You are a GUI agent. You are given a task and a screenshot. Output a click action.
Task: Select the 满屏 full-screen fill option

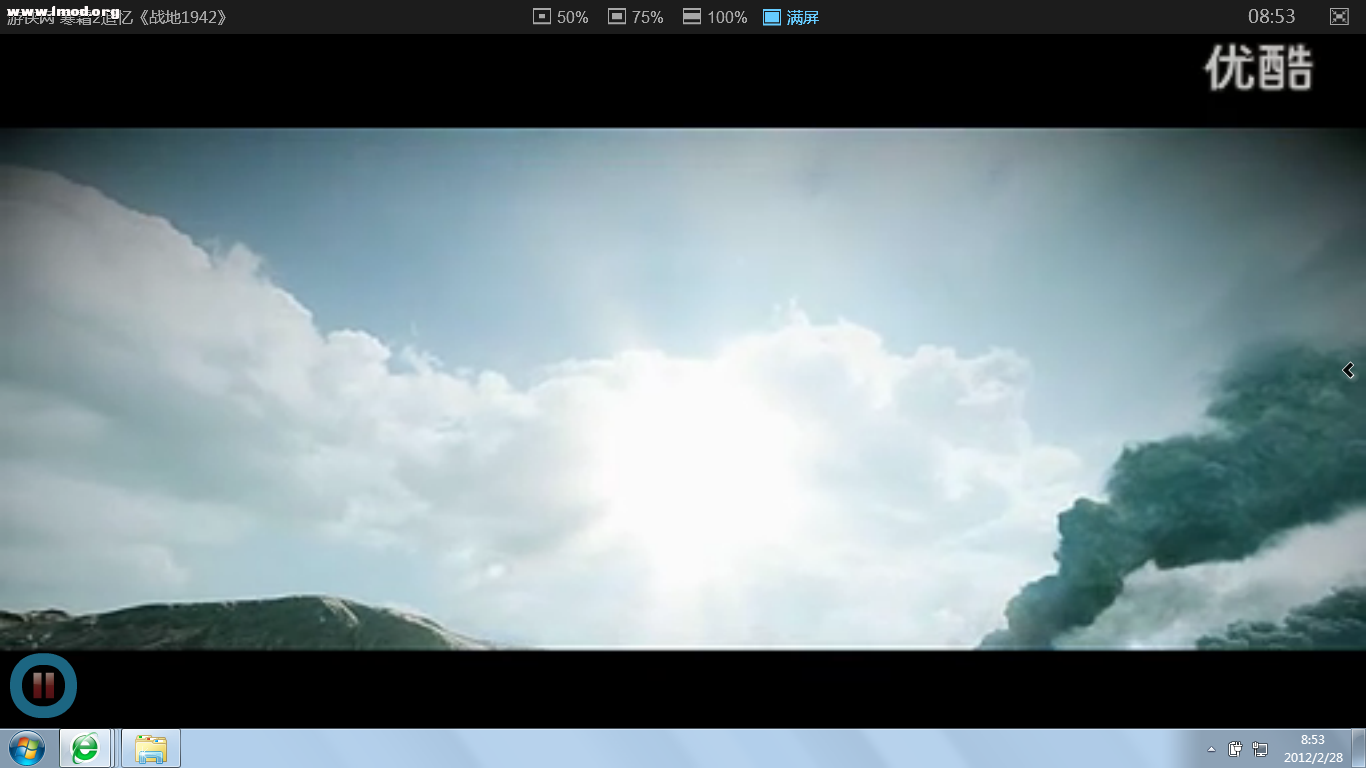click(791, 17)
